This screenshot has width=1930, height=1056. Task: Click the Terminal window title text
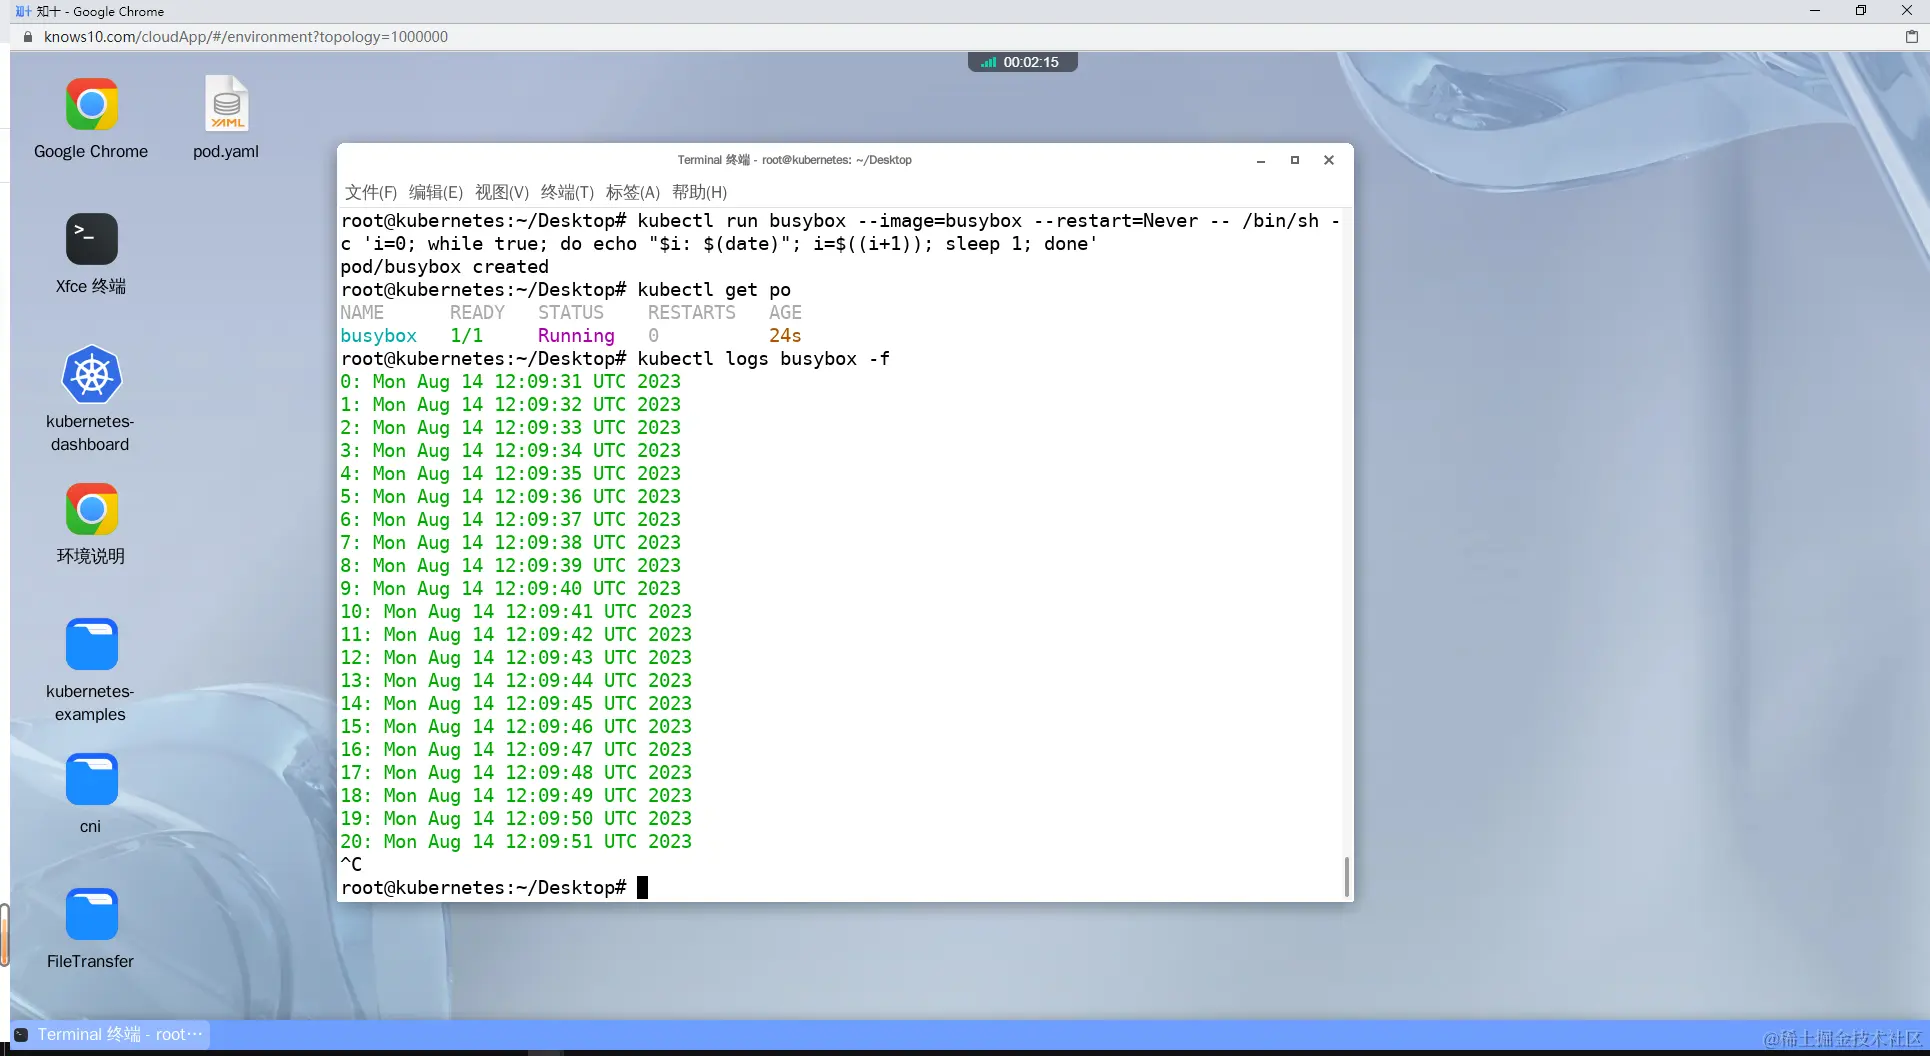[794, 160]
